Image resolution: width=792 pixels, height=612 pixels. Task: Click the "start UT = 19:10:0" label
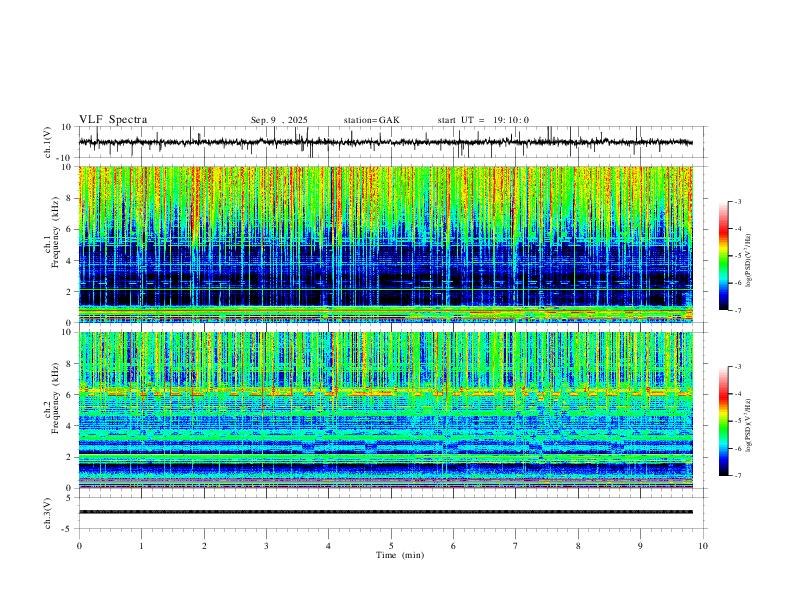483,120
